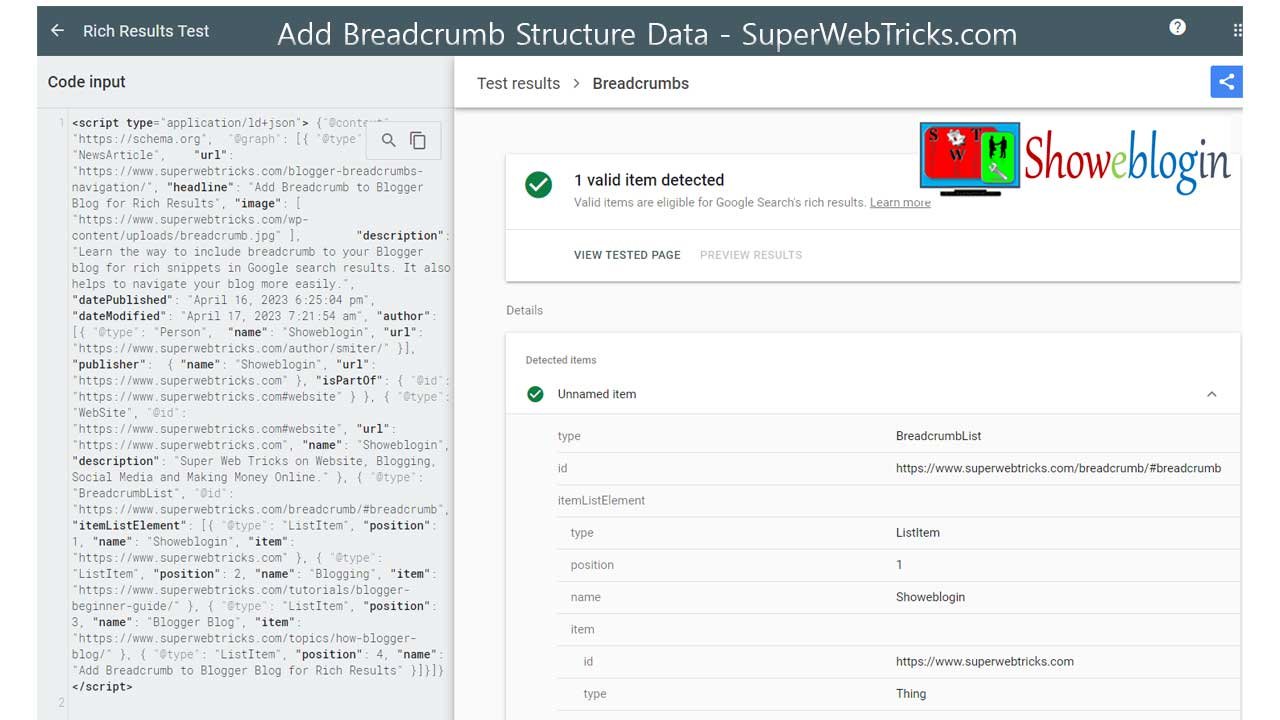This screenshot has height=720, width=1280.
Task: Click the item id superwebtricks.com URL
Action: 985,661
